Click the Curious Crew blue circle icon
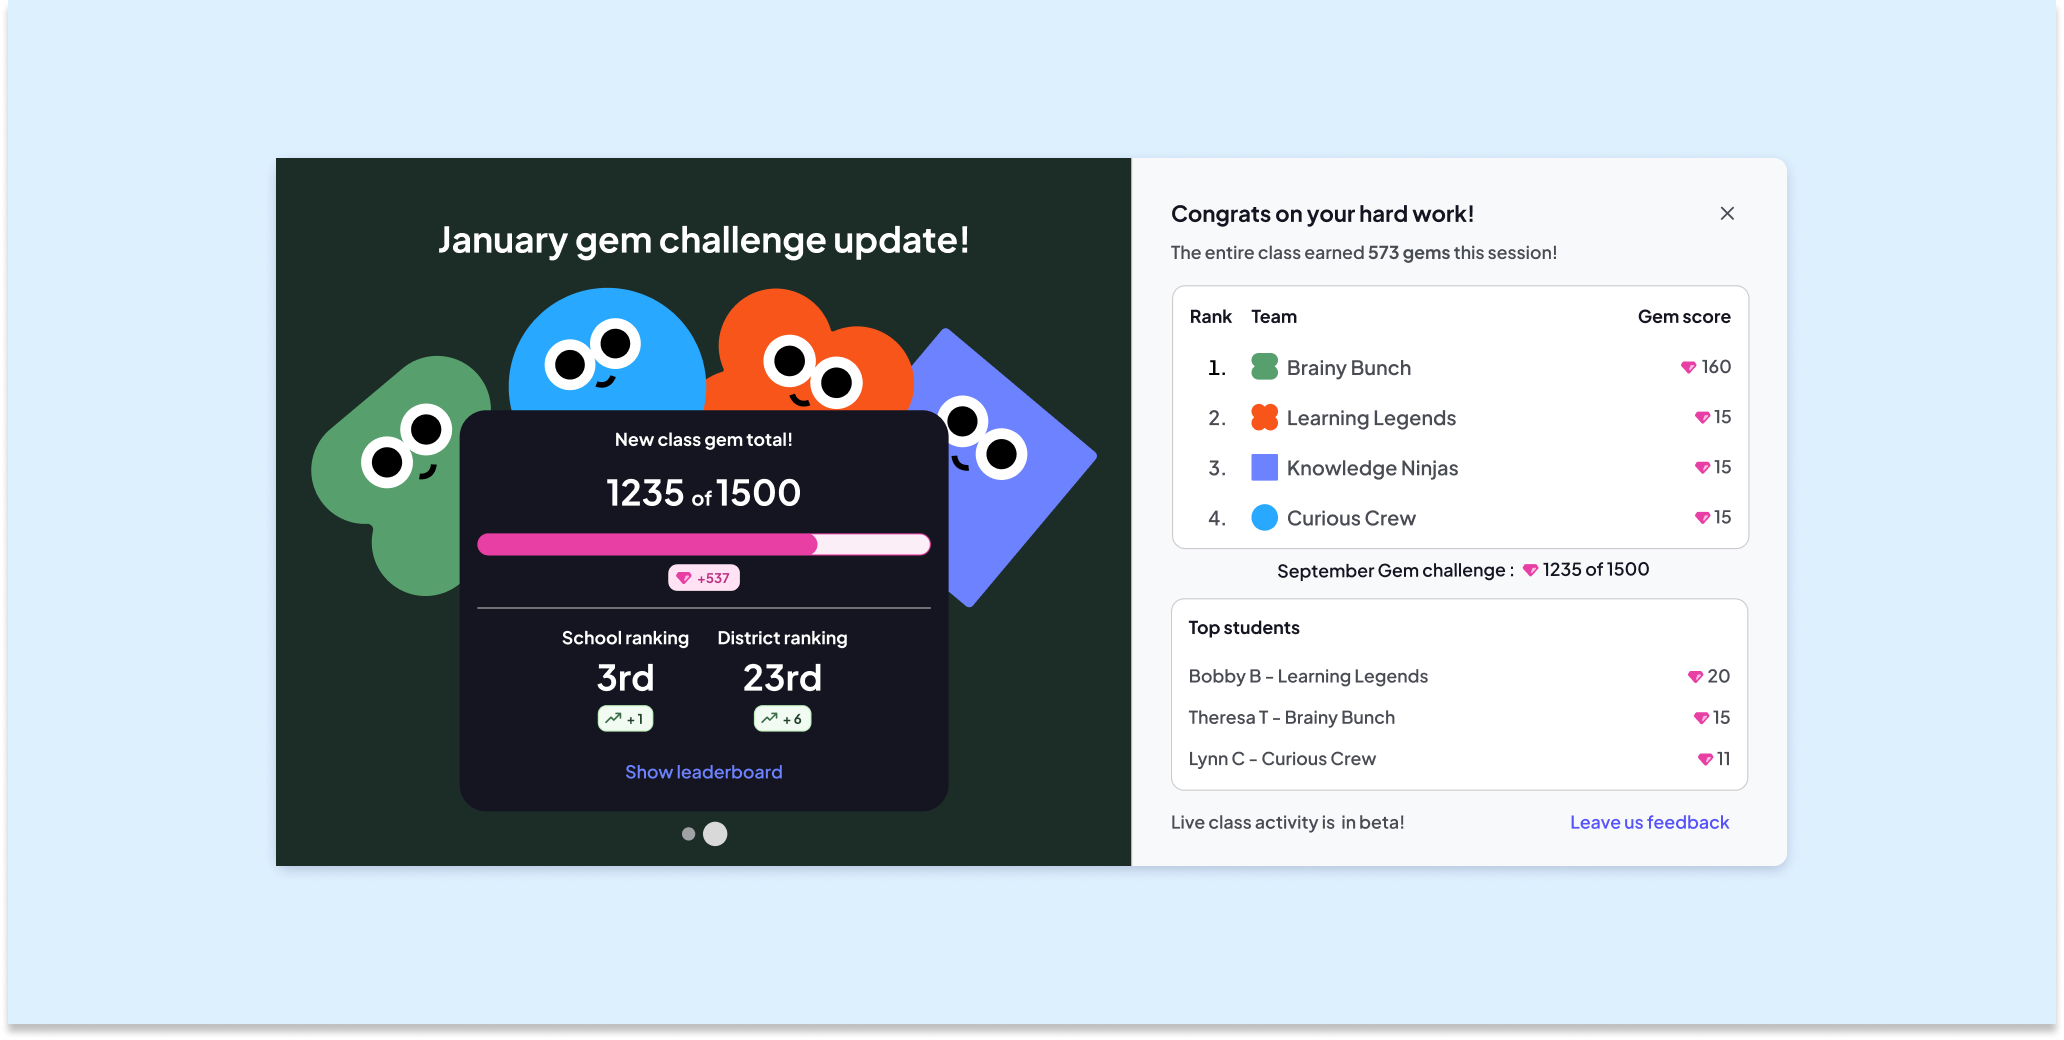The width and height of the screenshot is (2064, 1040). tap(1264, 517)
